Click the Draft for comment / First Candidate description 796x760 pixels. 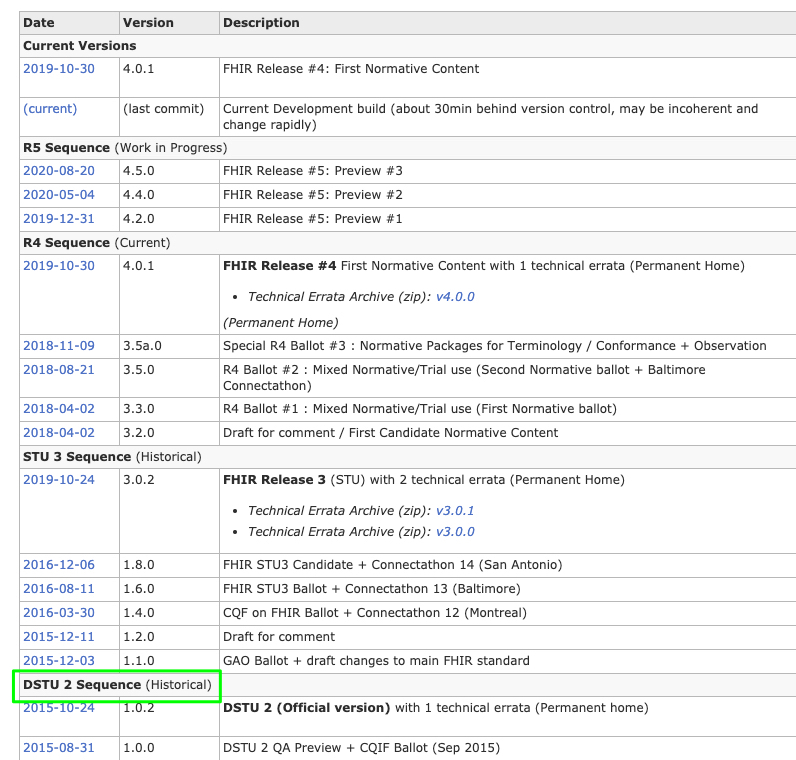(390, 433)
